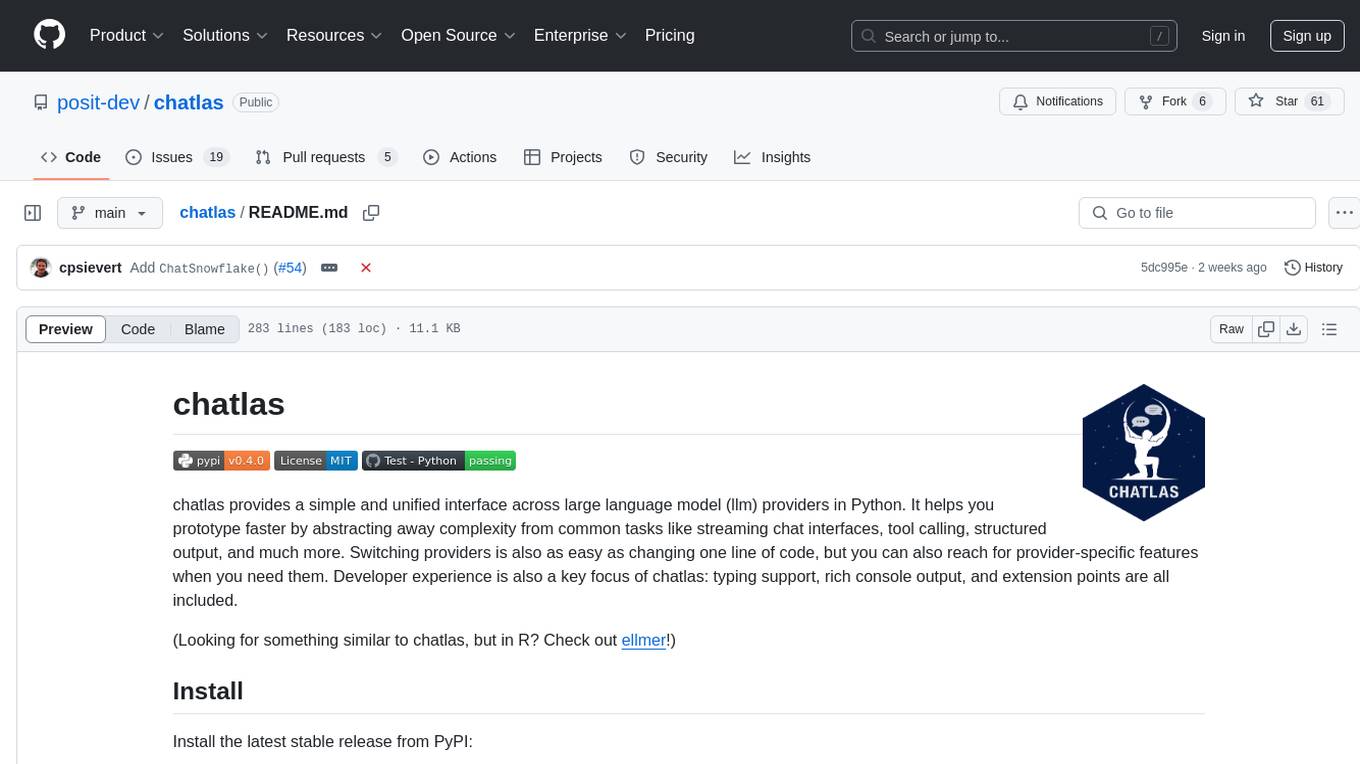This screenshot has width=1360, height=764.
Task: Click the pypi v0.4.0 badge
Action: 221,460
